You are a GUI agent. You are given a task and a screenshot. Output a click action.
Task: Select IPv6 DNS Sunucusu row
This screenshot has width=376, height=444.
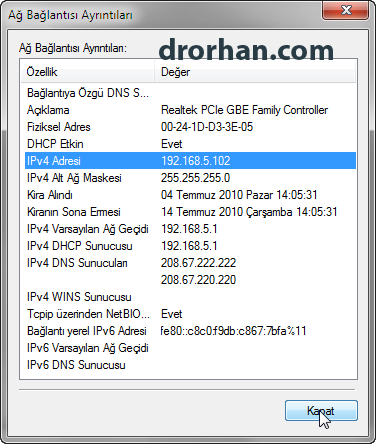pos(190,365)
